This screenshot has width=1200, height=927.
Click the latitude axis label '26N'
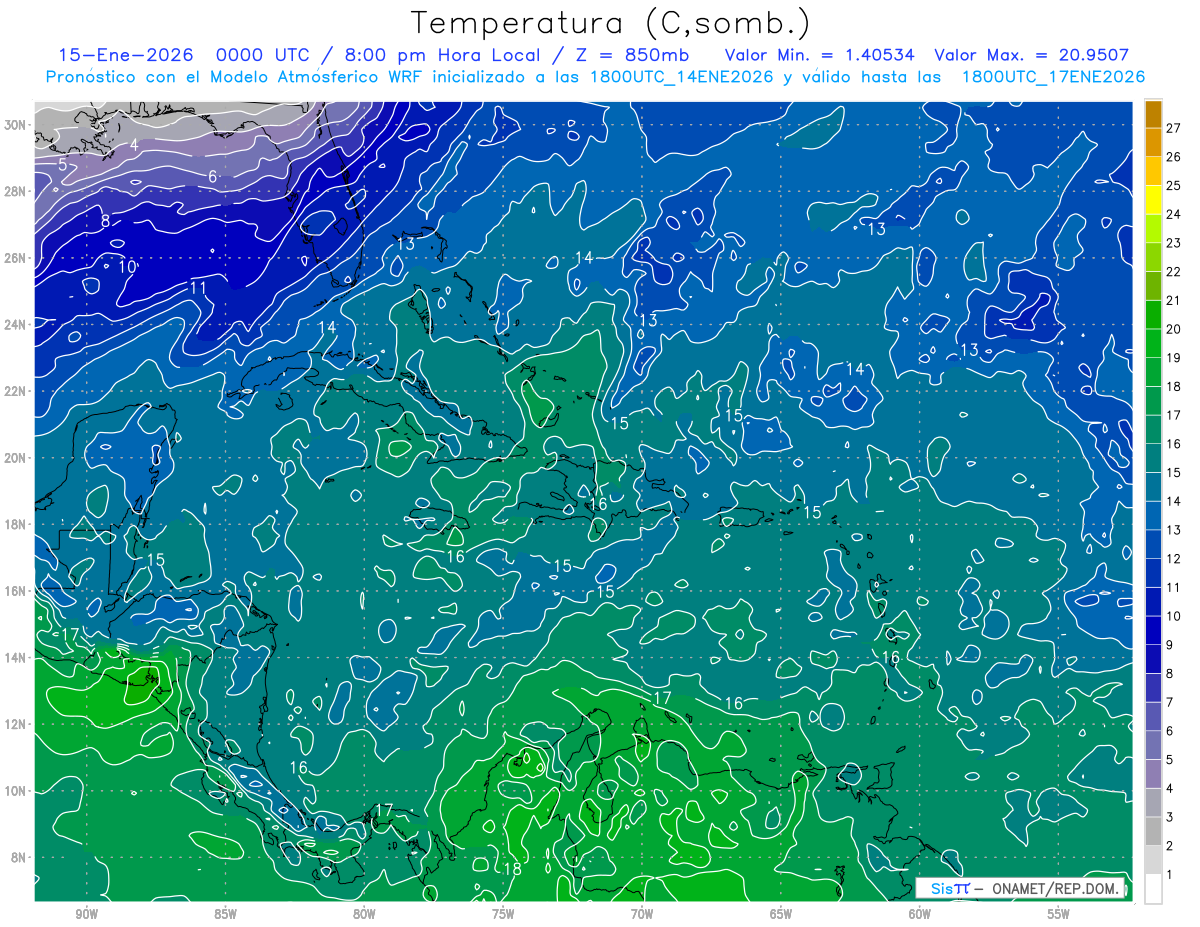click(x=16, y=257)
